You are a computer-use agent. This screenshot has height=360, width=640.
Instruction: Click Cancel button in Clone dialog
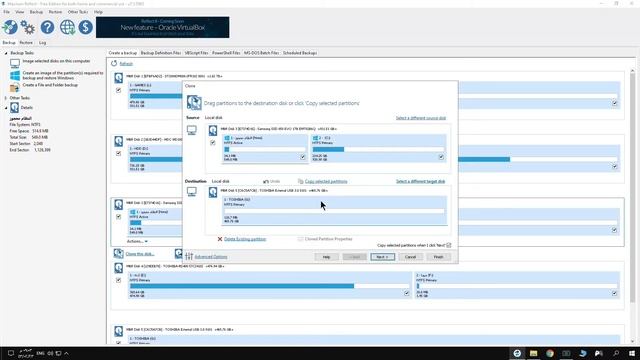(410, 257)
